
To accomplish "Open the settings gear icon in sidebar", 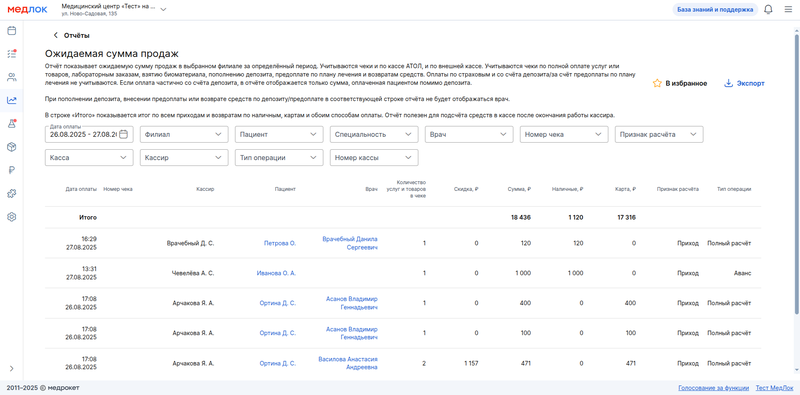I will [11, 217].
